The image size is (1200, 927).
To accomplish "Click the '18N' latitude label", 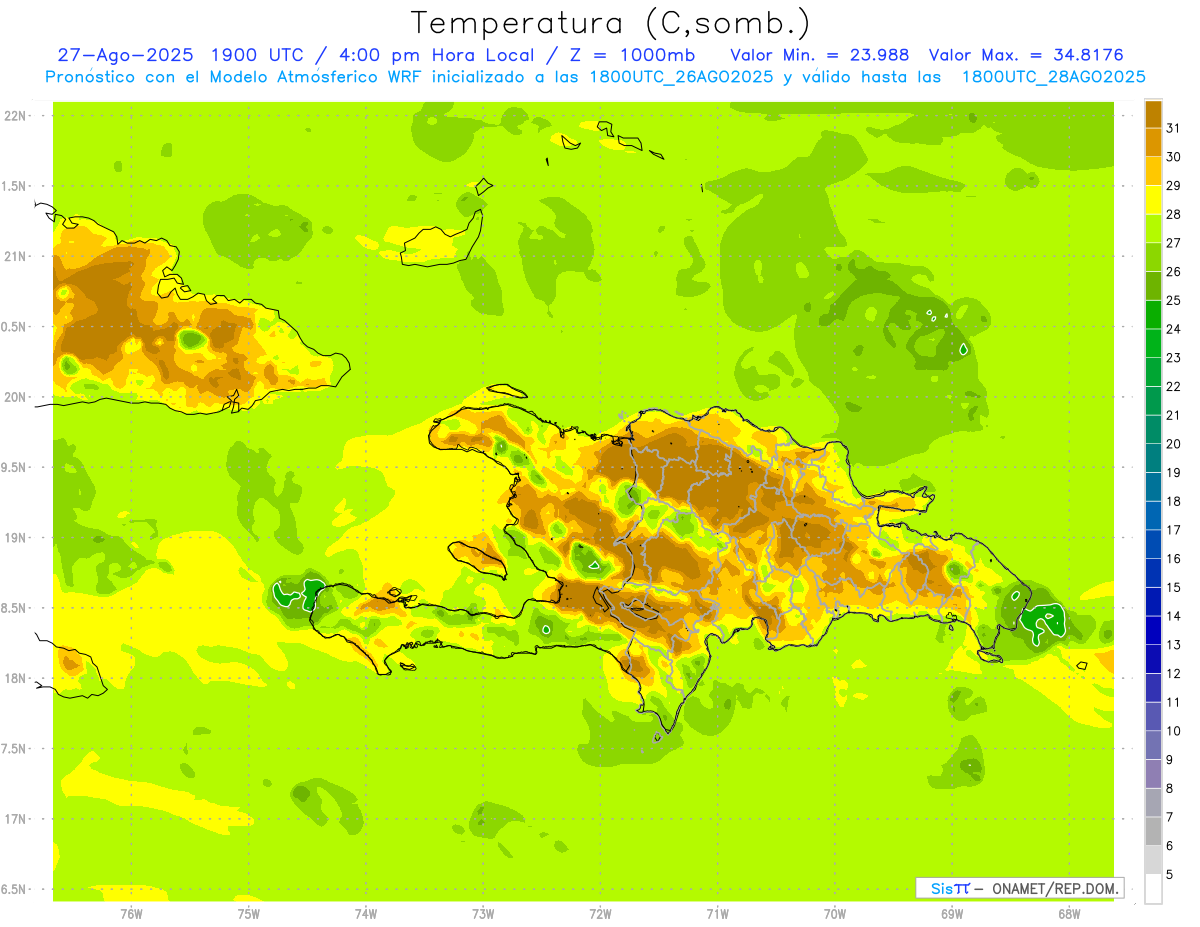I will pos(16,679).
